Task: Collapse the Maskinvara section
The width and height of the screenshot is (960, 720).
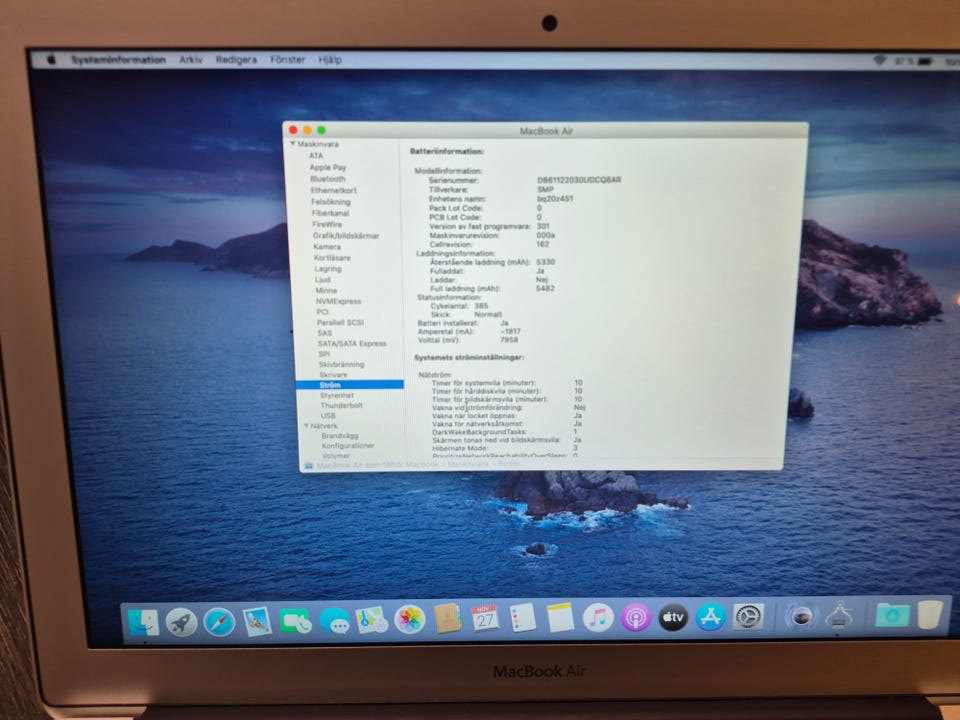Action: (x=293, y=145)
